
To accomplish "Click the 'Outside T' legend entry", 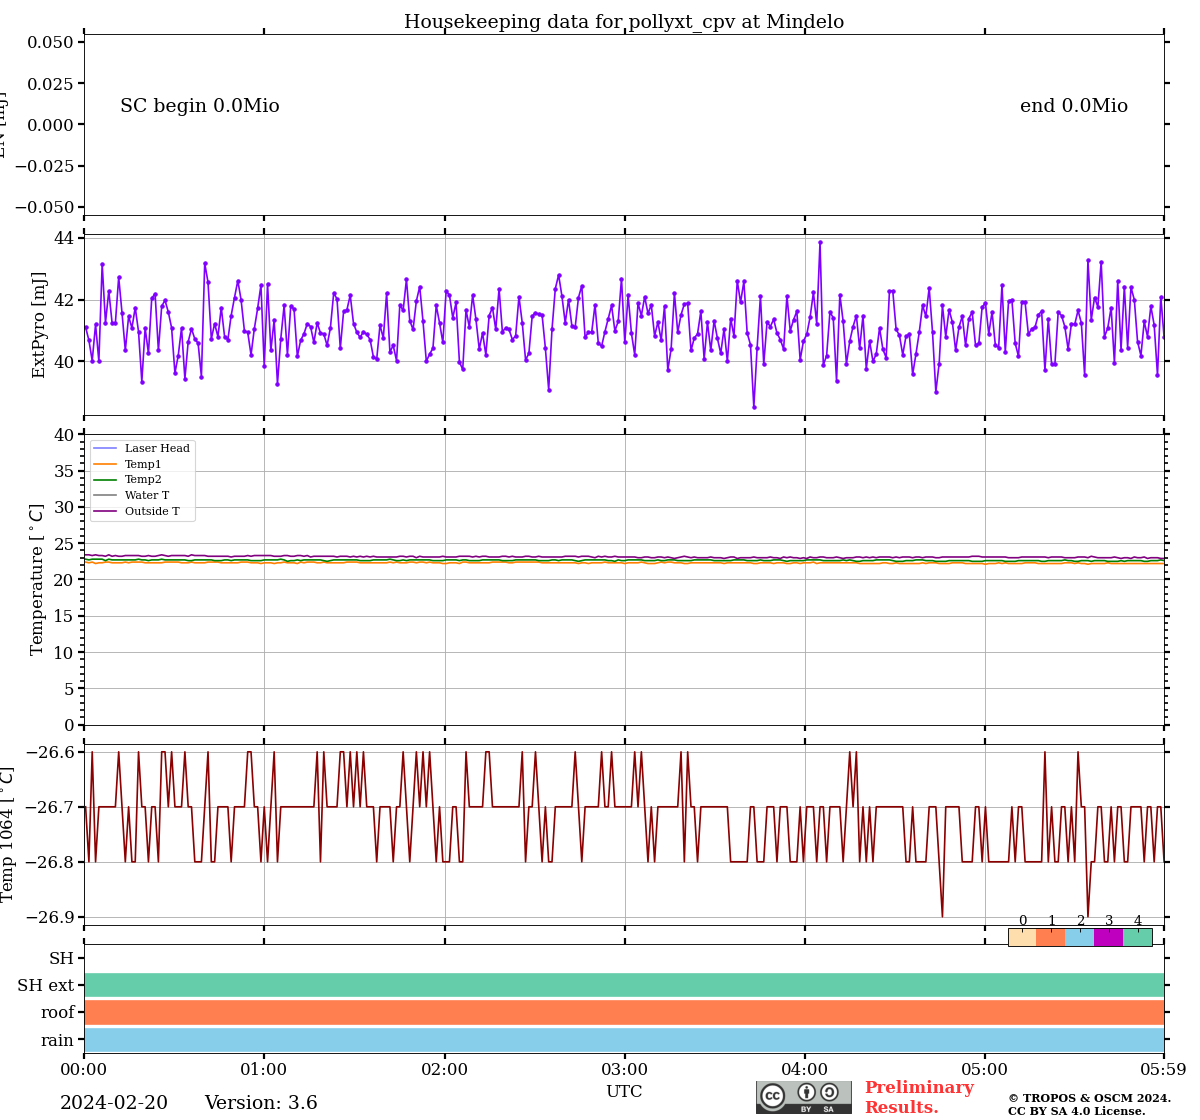I will pos(137,511).
